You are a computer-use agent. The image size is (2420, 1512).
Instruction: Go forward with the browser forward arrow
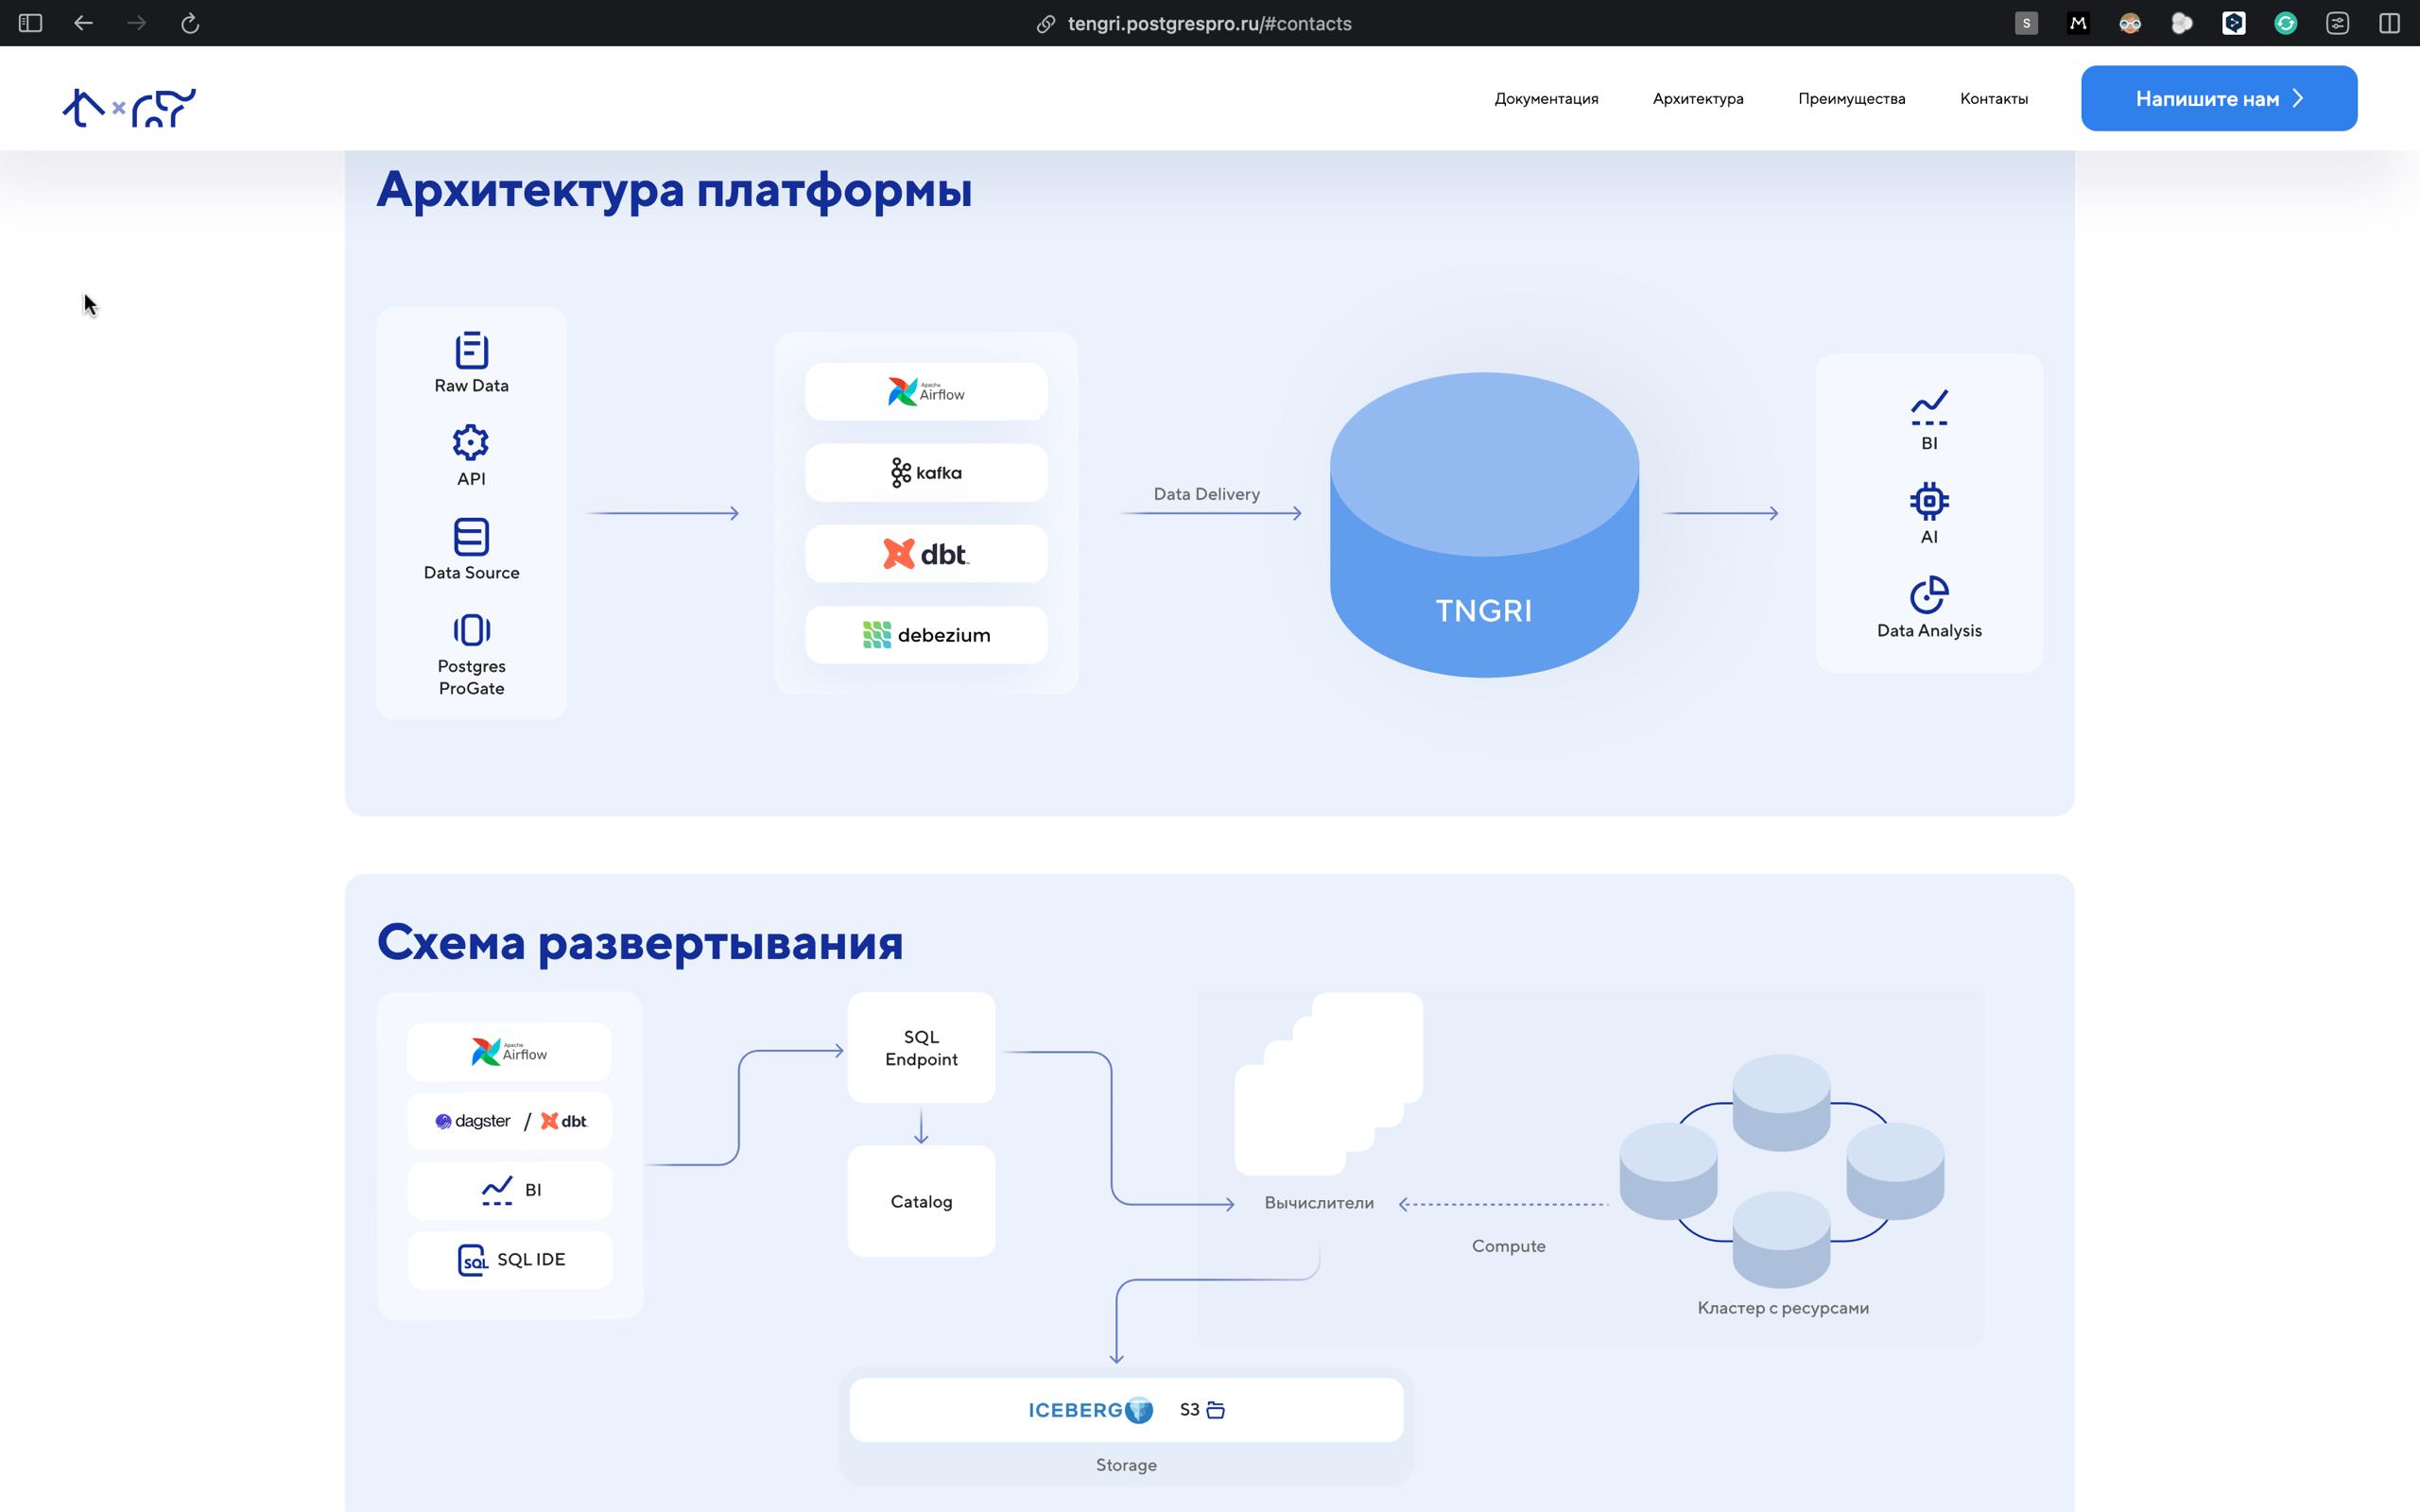[137, 23]
